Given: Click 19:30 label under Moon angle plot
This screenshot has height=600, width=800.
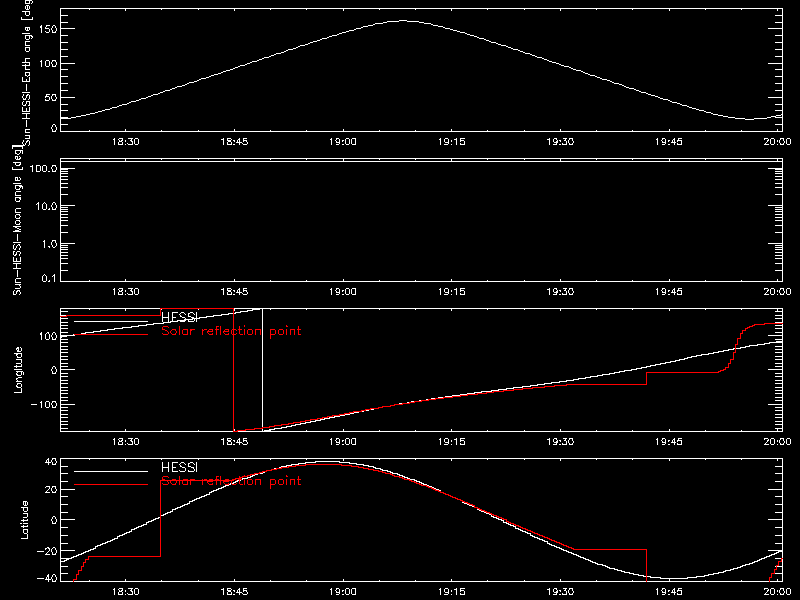Looking at the screenshot, I should click(560, 292).
